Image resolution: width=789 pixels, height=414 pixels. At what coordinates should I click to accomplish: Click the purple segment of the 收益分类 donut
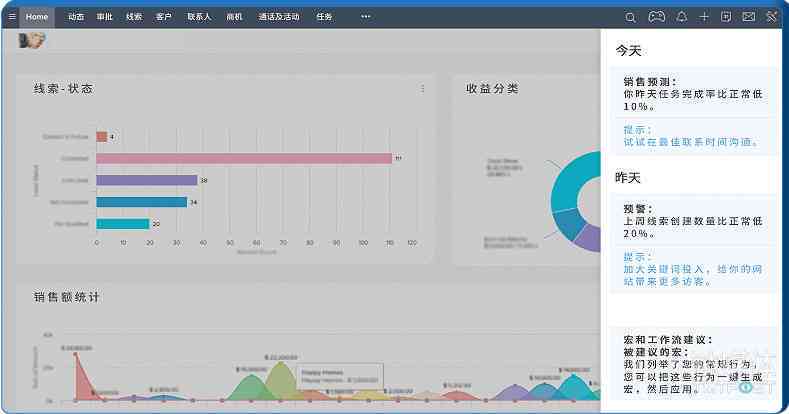(589, 238)
